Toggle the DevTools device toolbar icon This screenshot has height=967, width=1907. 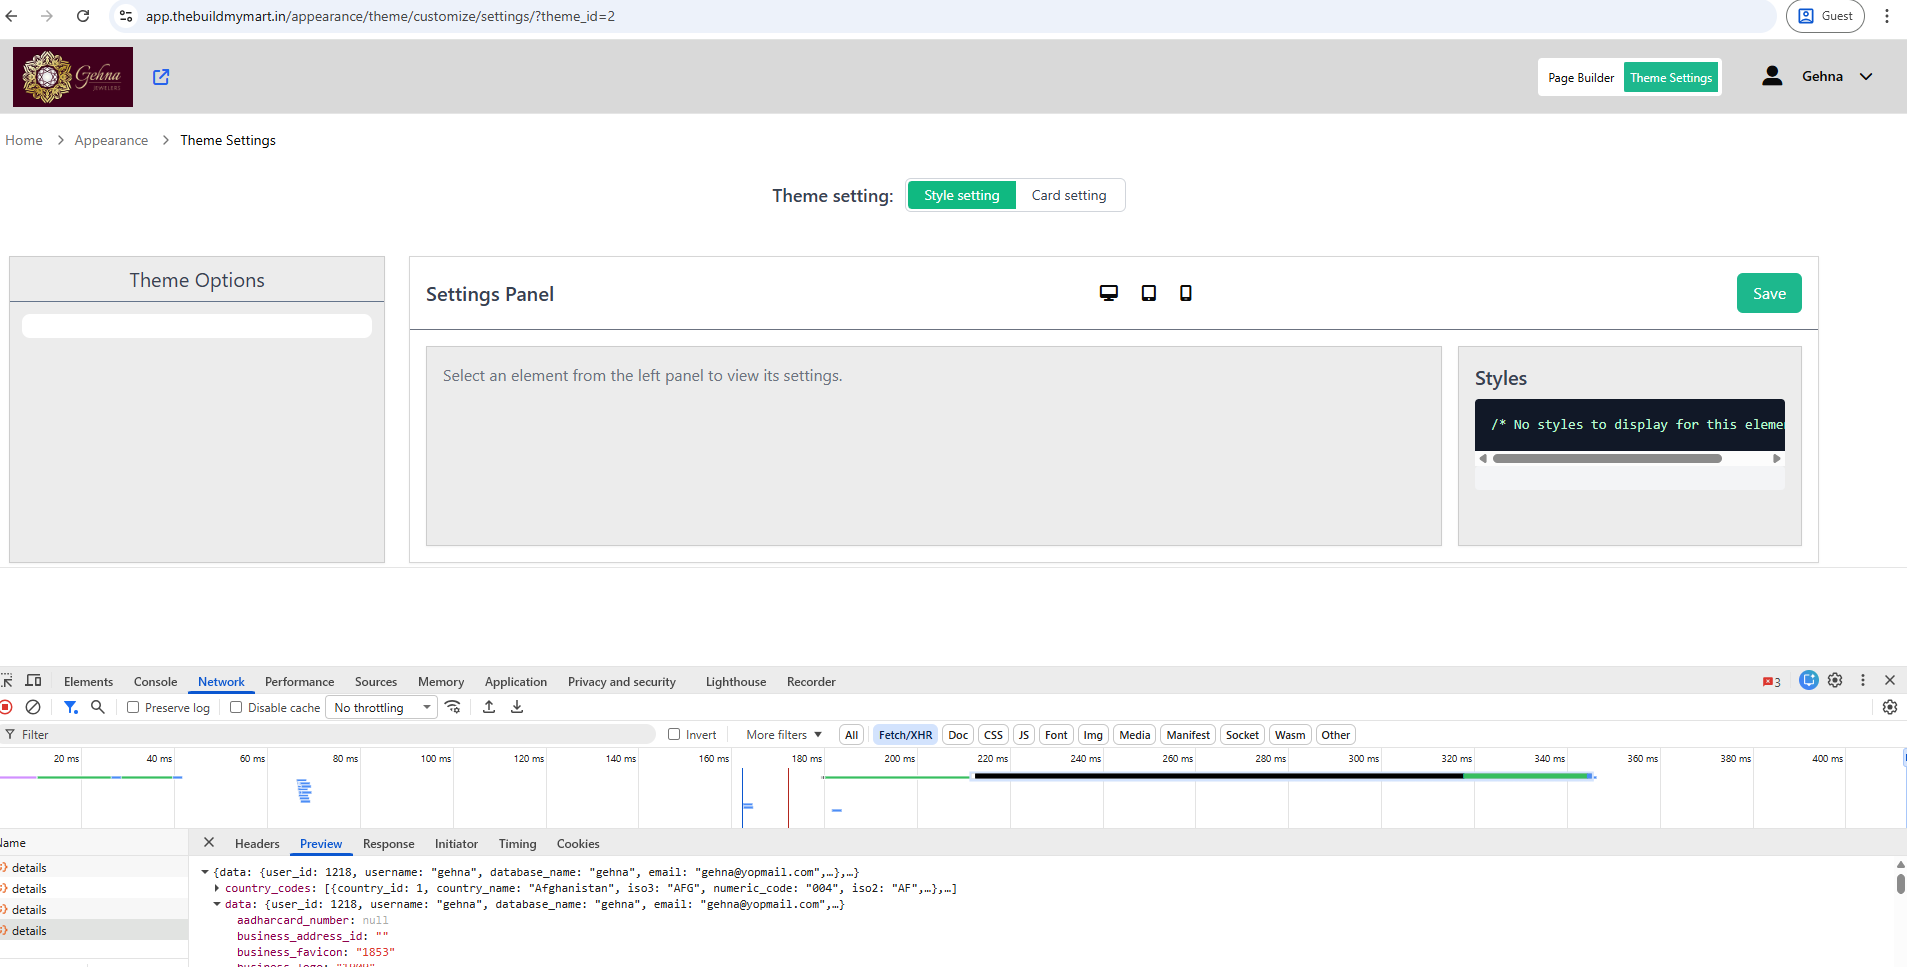(33, 681)
